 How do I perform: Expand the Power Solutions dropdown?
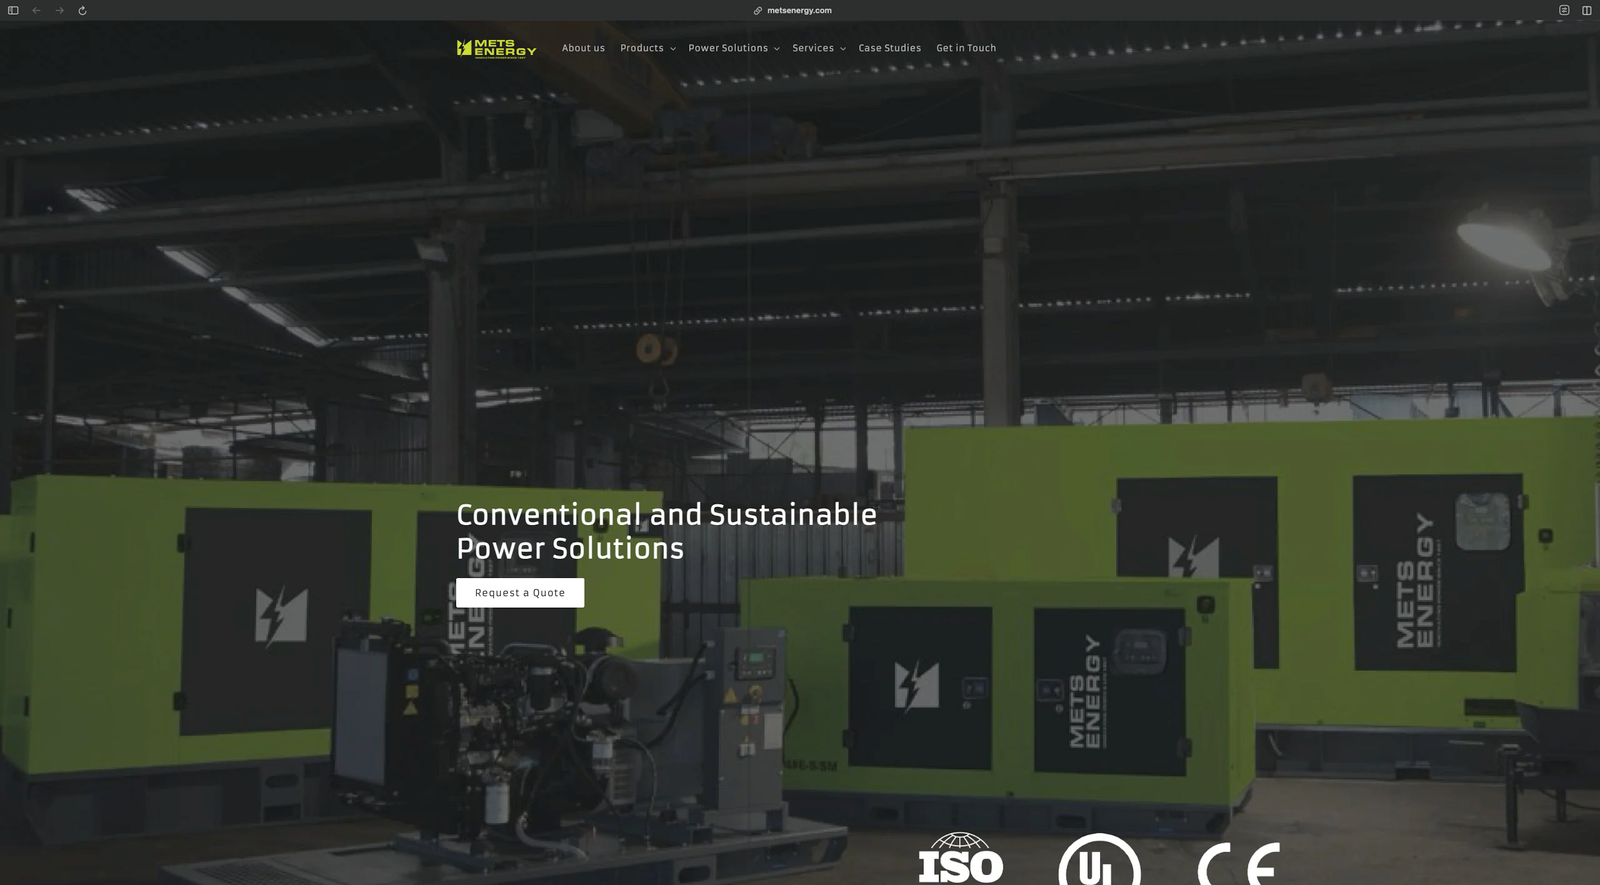click(733, 48)
